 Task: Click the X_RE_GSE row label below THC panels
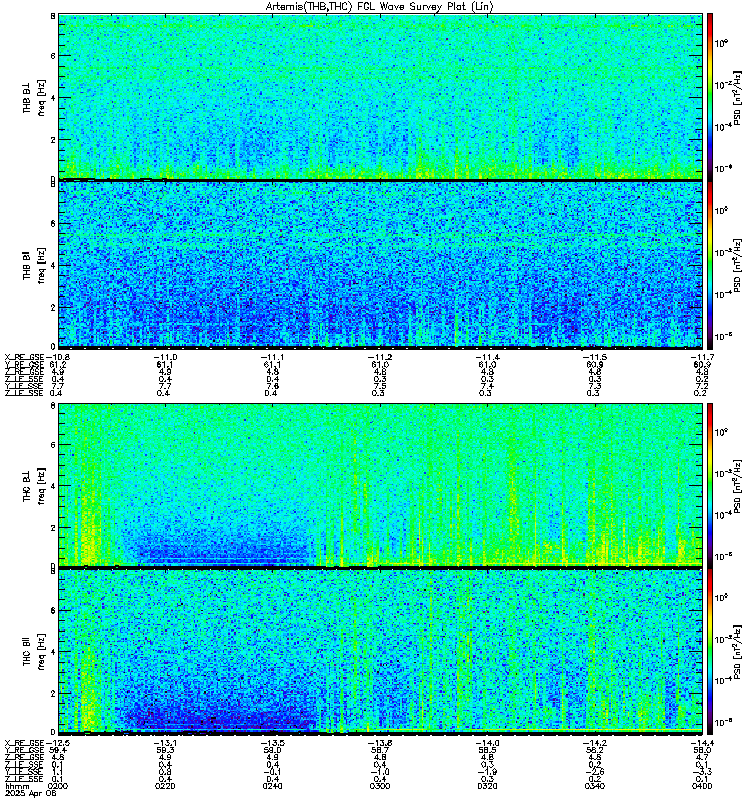(x=24, y=743)
